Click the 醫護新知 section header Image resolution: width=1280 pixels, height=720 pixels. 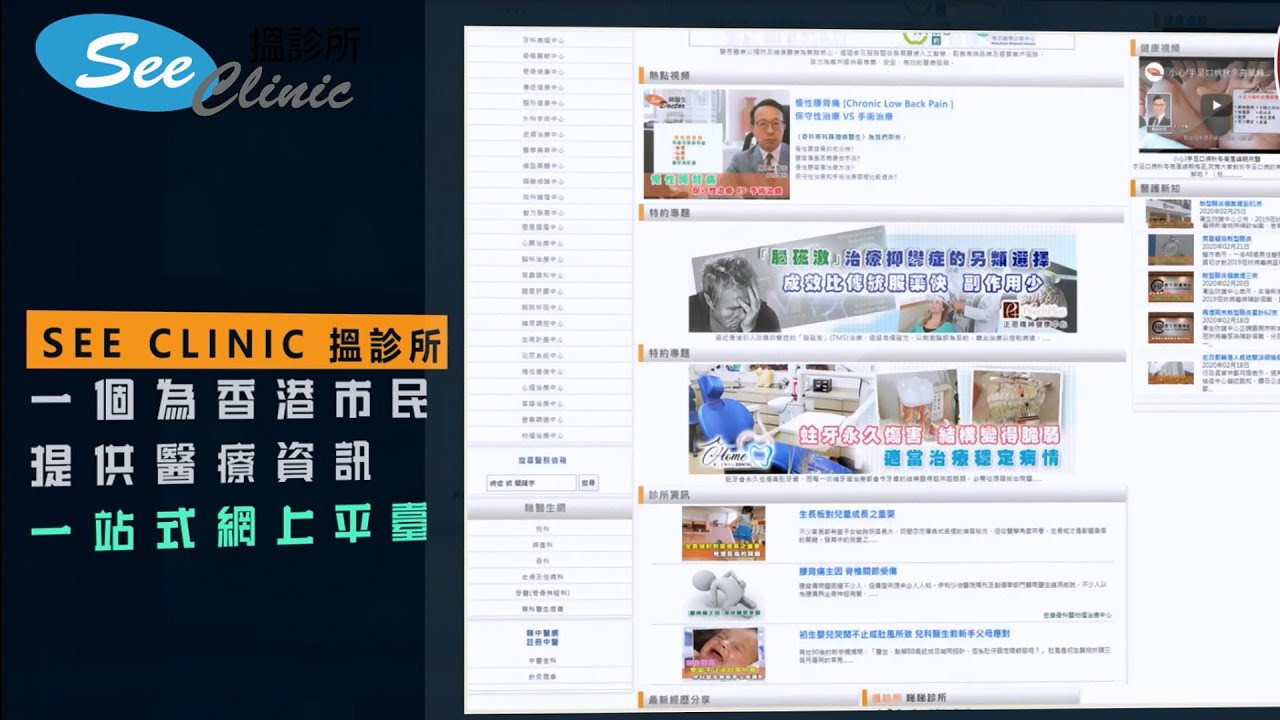click(x=1205, y=188)
